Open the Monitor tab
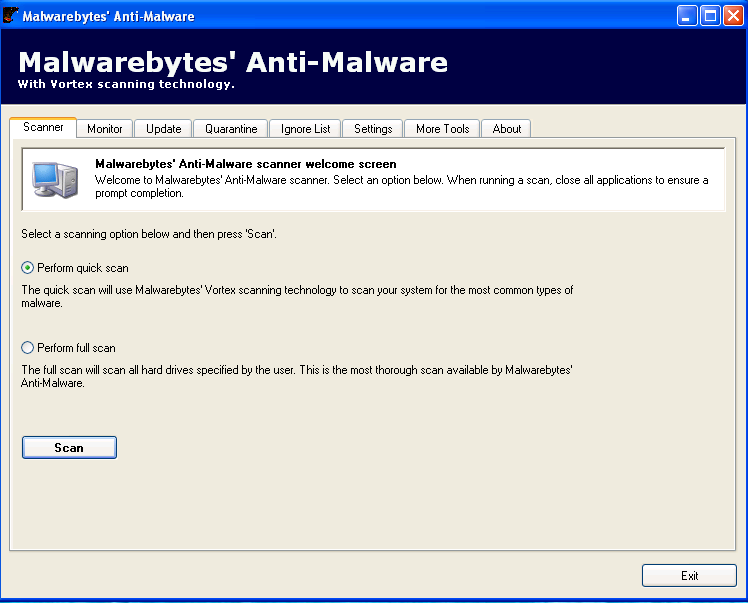This screenshot has width=748, height=603. click(x=104, y=129)
